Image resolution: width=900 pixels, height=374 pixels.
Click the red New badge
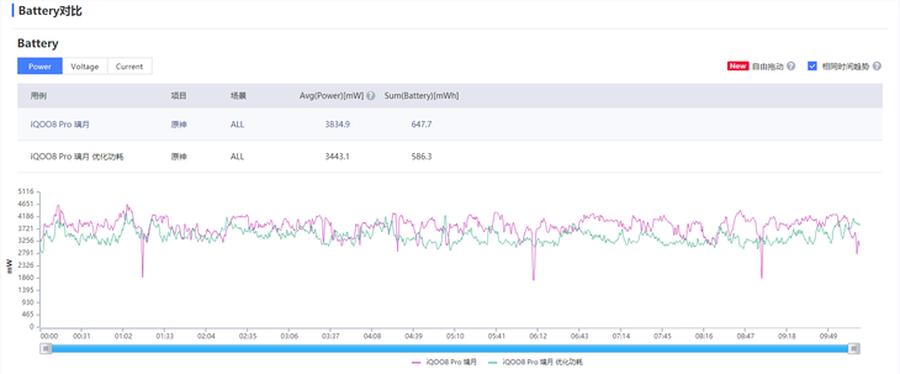point(738,66)
